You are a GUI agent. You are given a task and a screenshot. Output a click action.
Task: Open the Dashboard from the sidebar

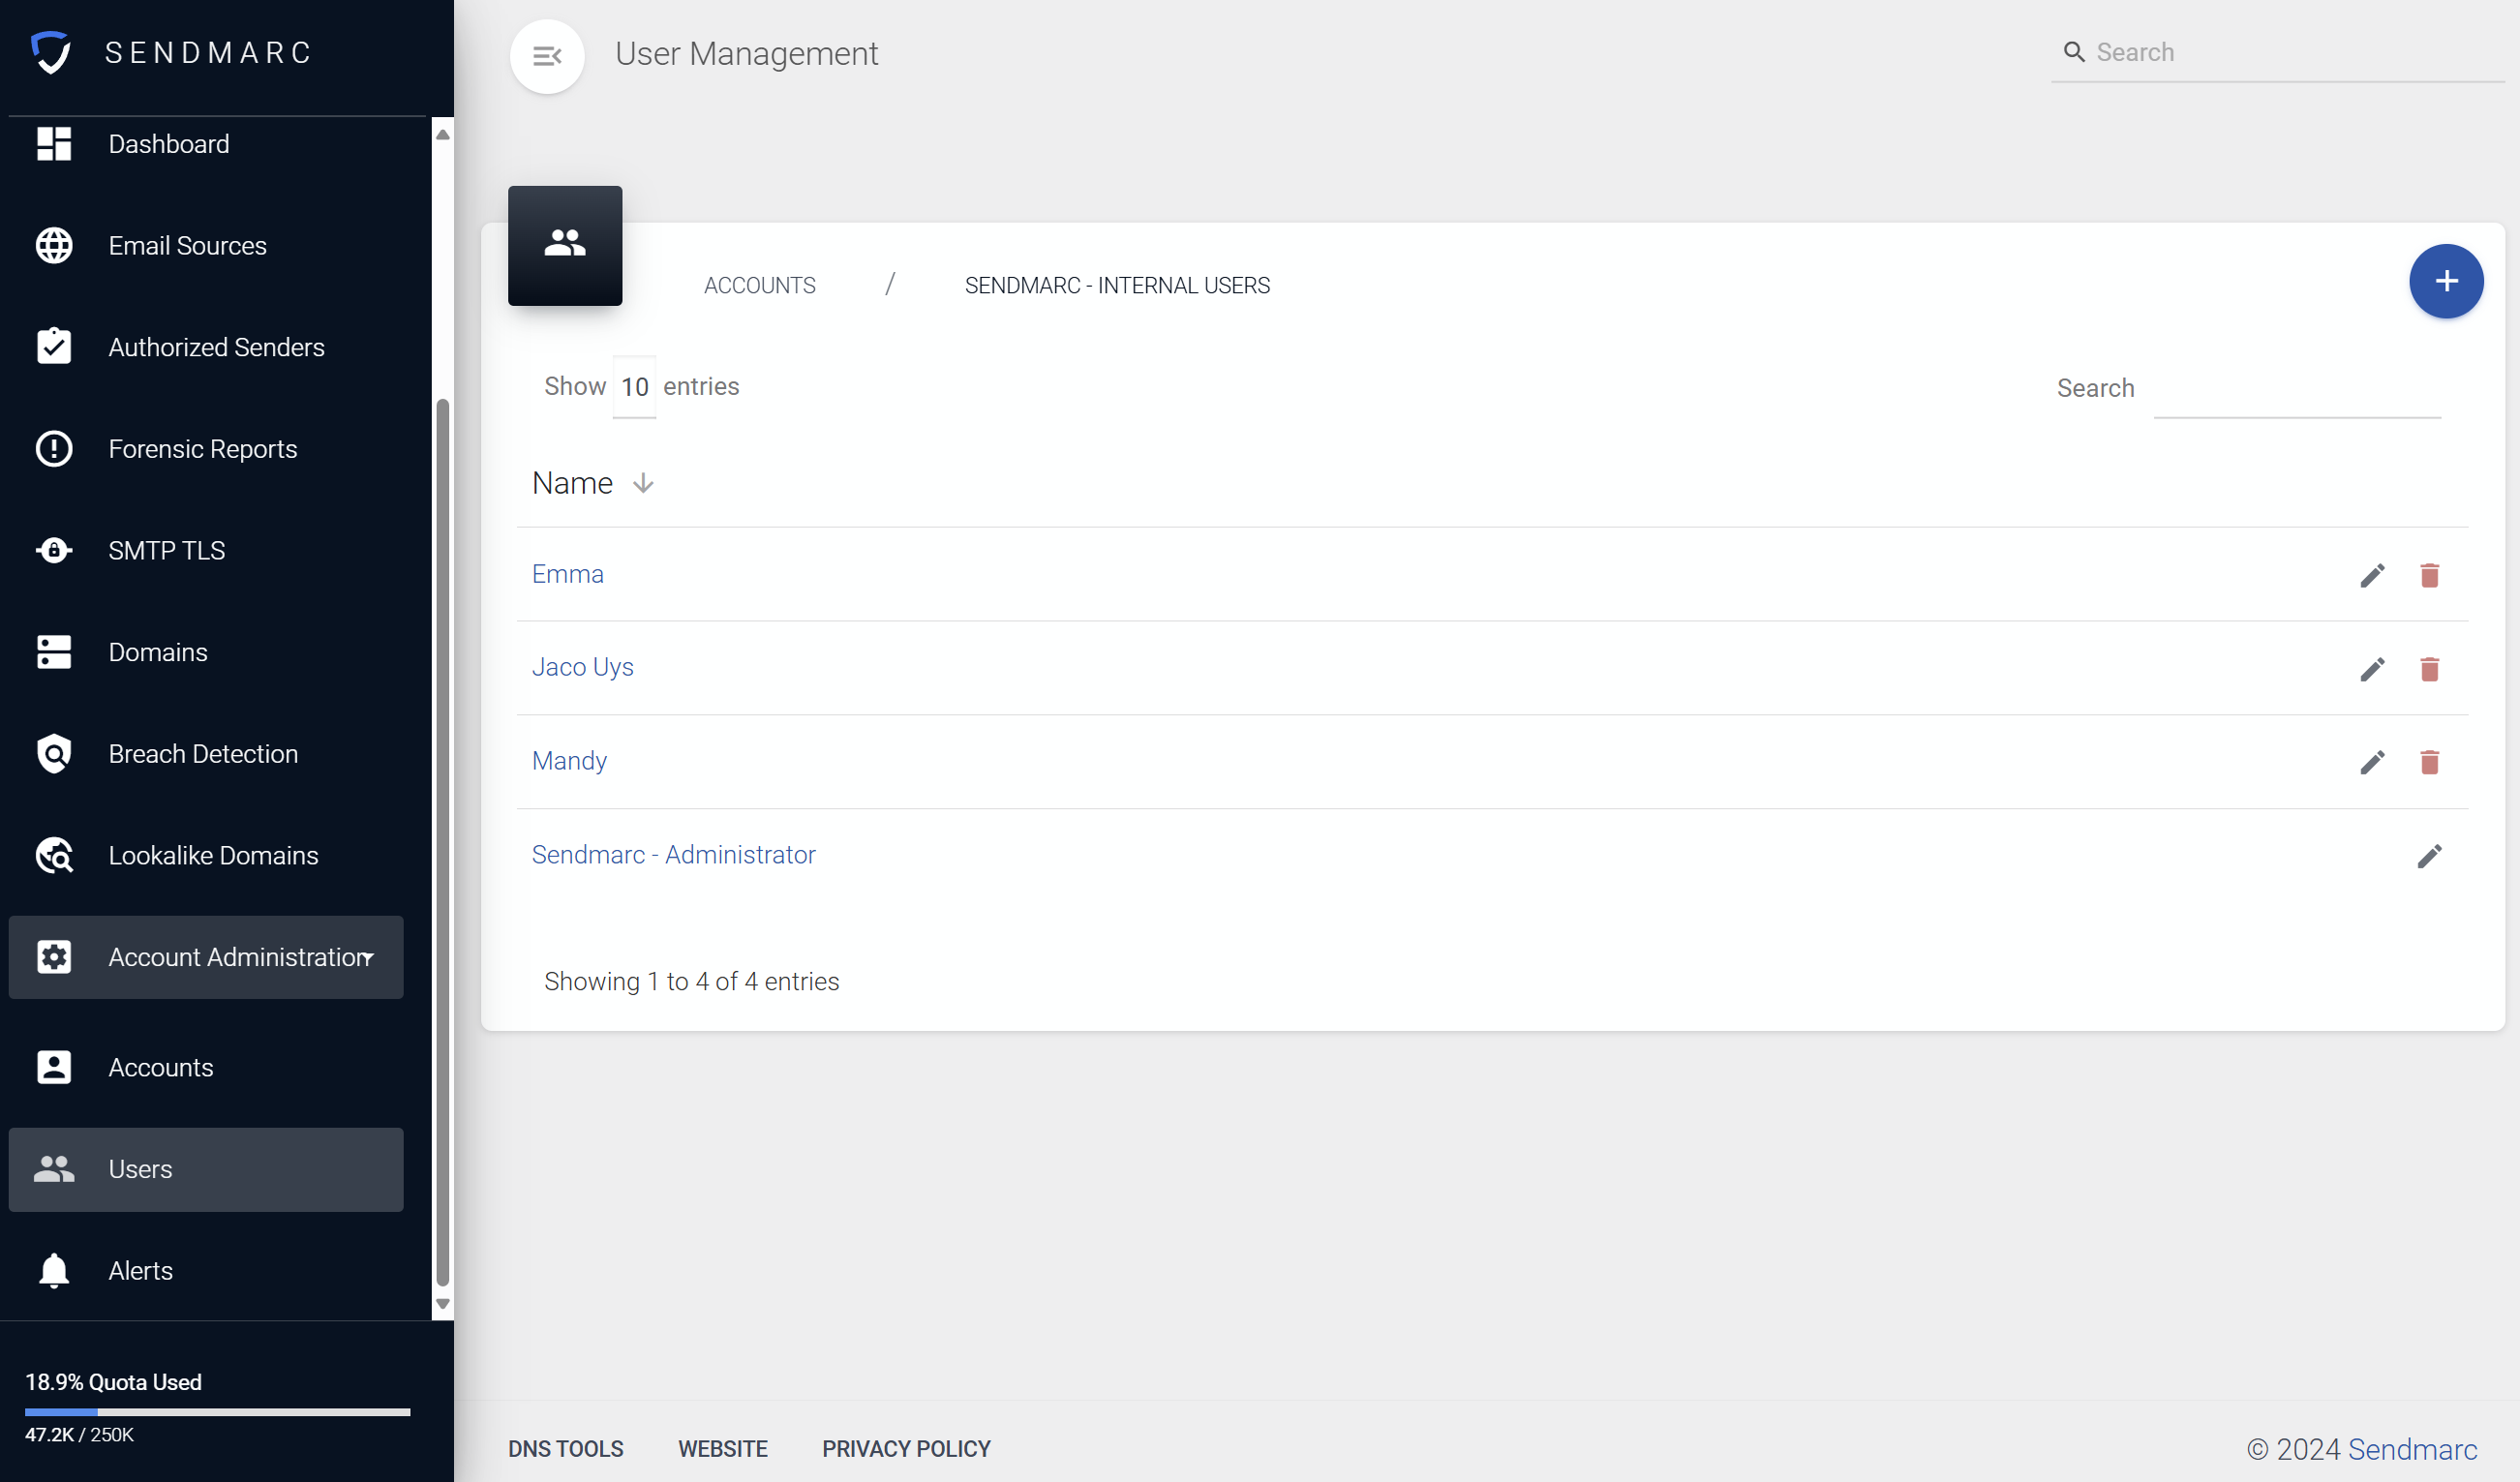168,144
